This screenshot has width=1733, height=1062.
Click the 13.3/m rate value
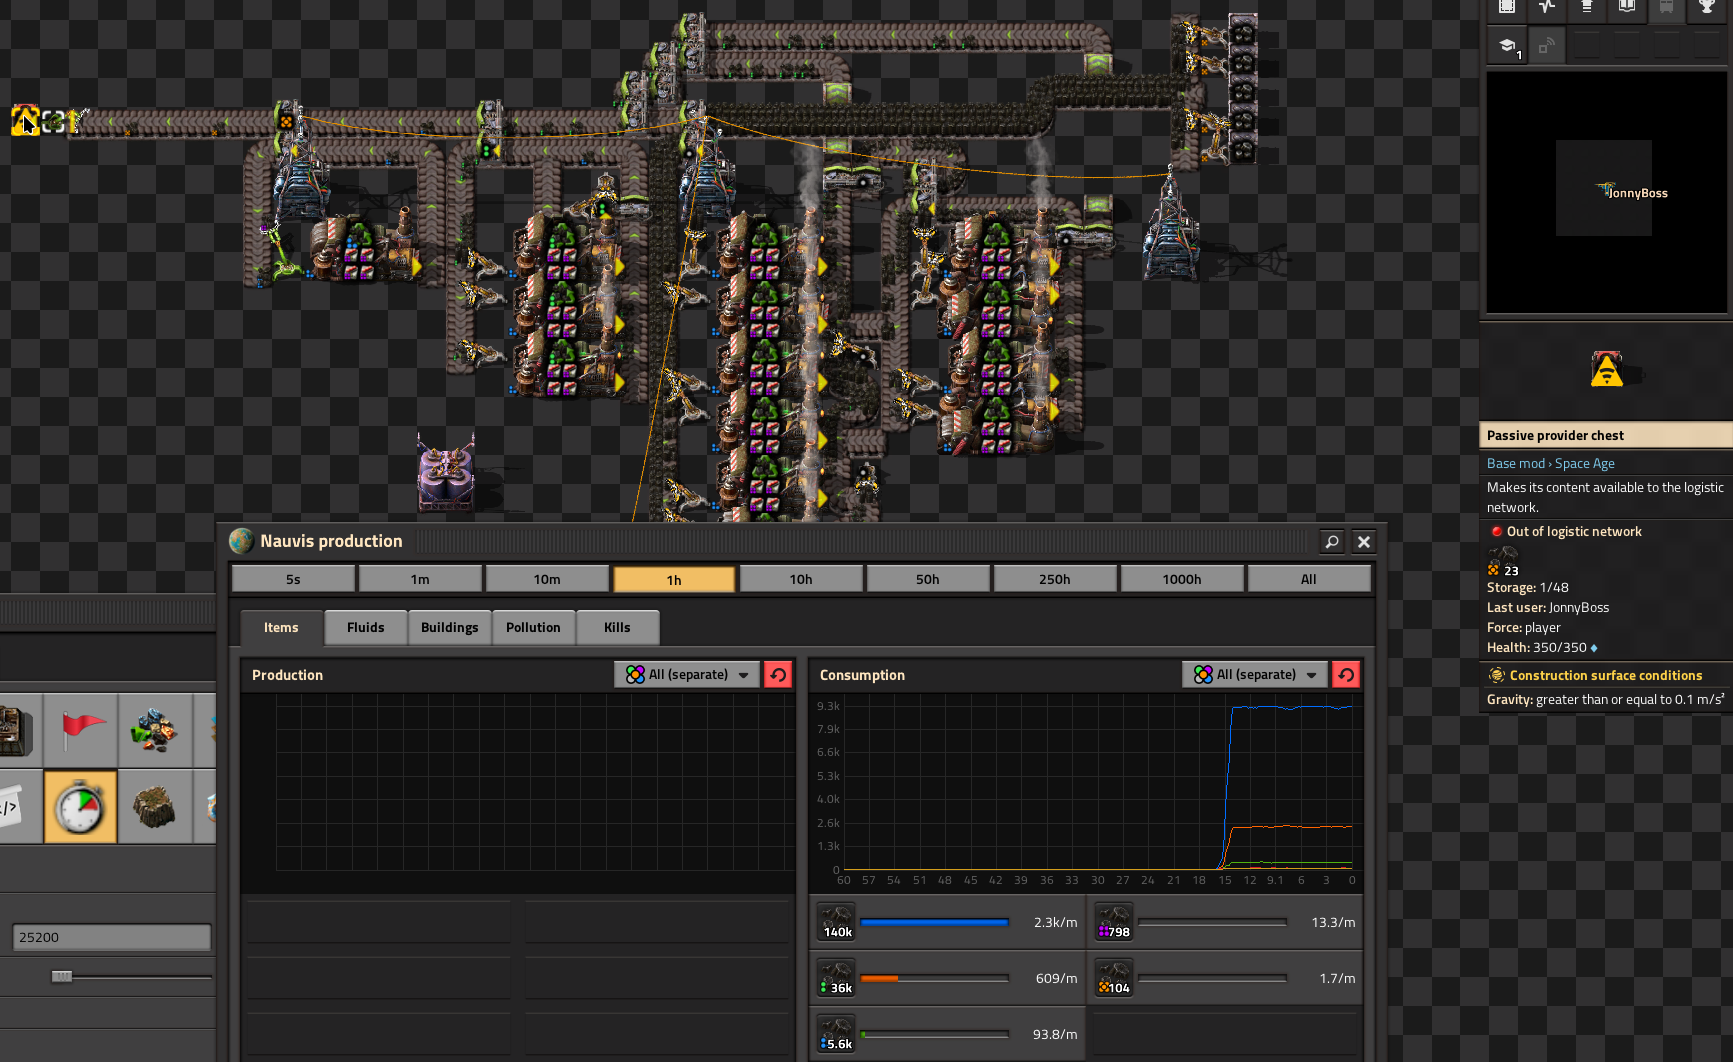[x=1333, y=922]
